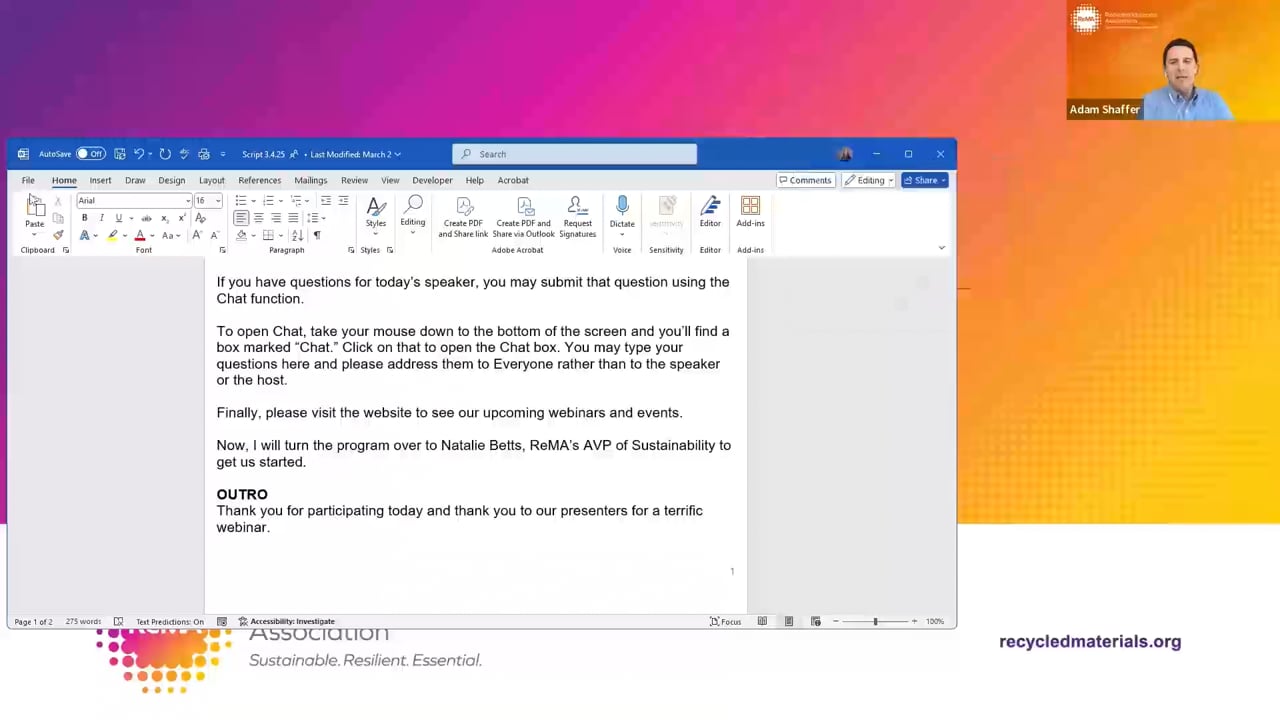Screen dimensions: 1280x720
Task: Click the Format Painter brush
Action: 58,235
